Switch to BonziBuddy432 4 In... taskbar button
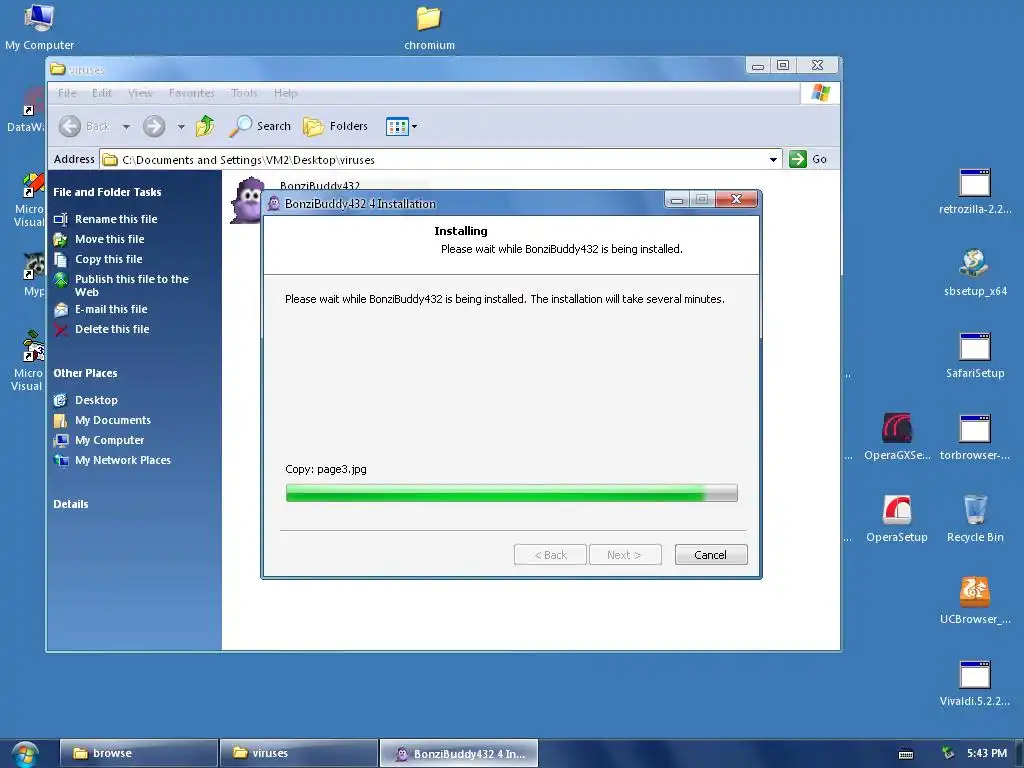The image size is (1024, 768). [459, 754]
